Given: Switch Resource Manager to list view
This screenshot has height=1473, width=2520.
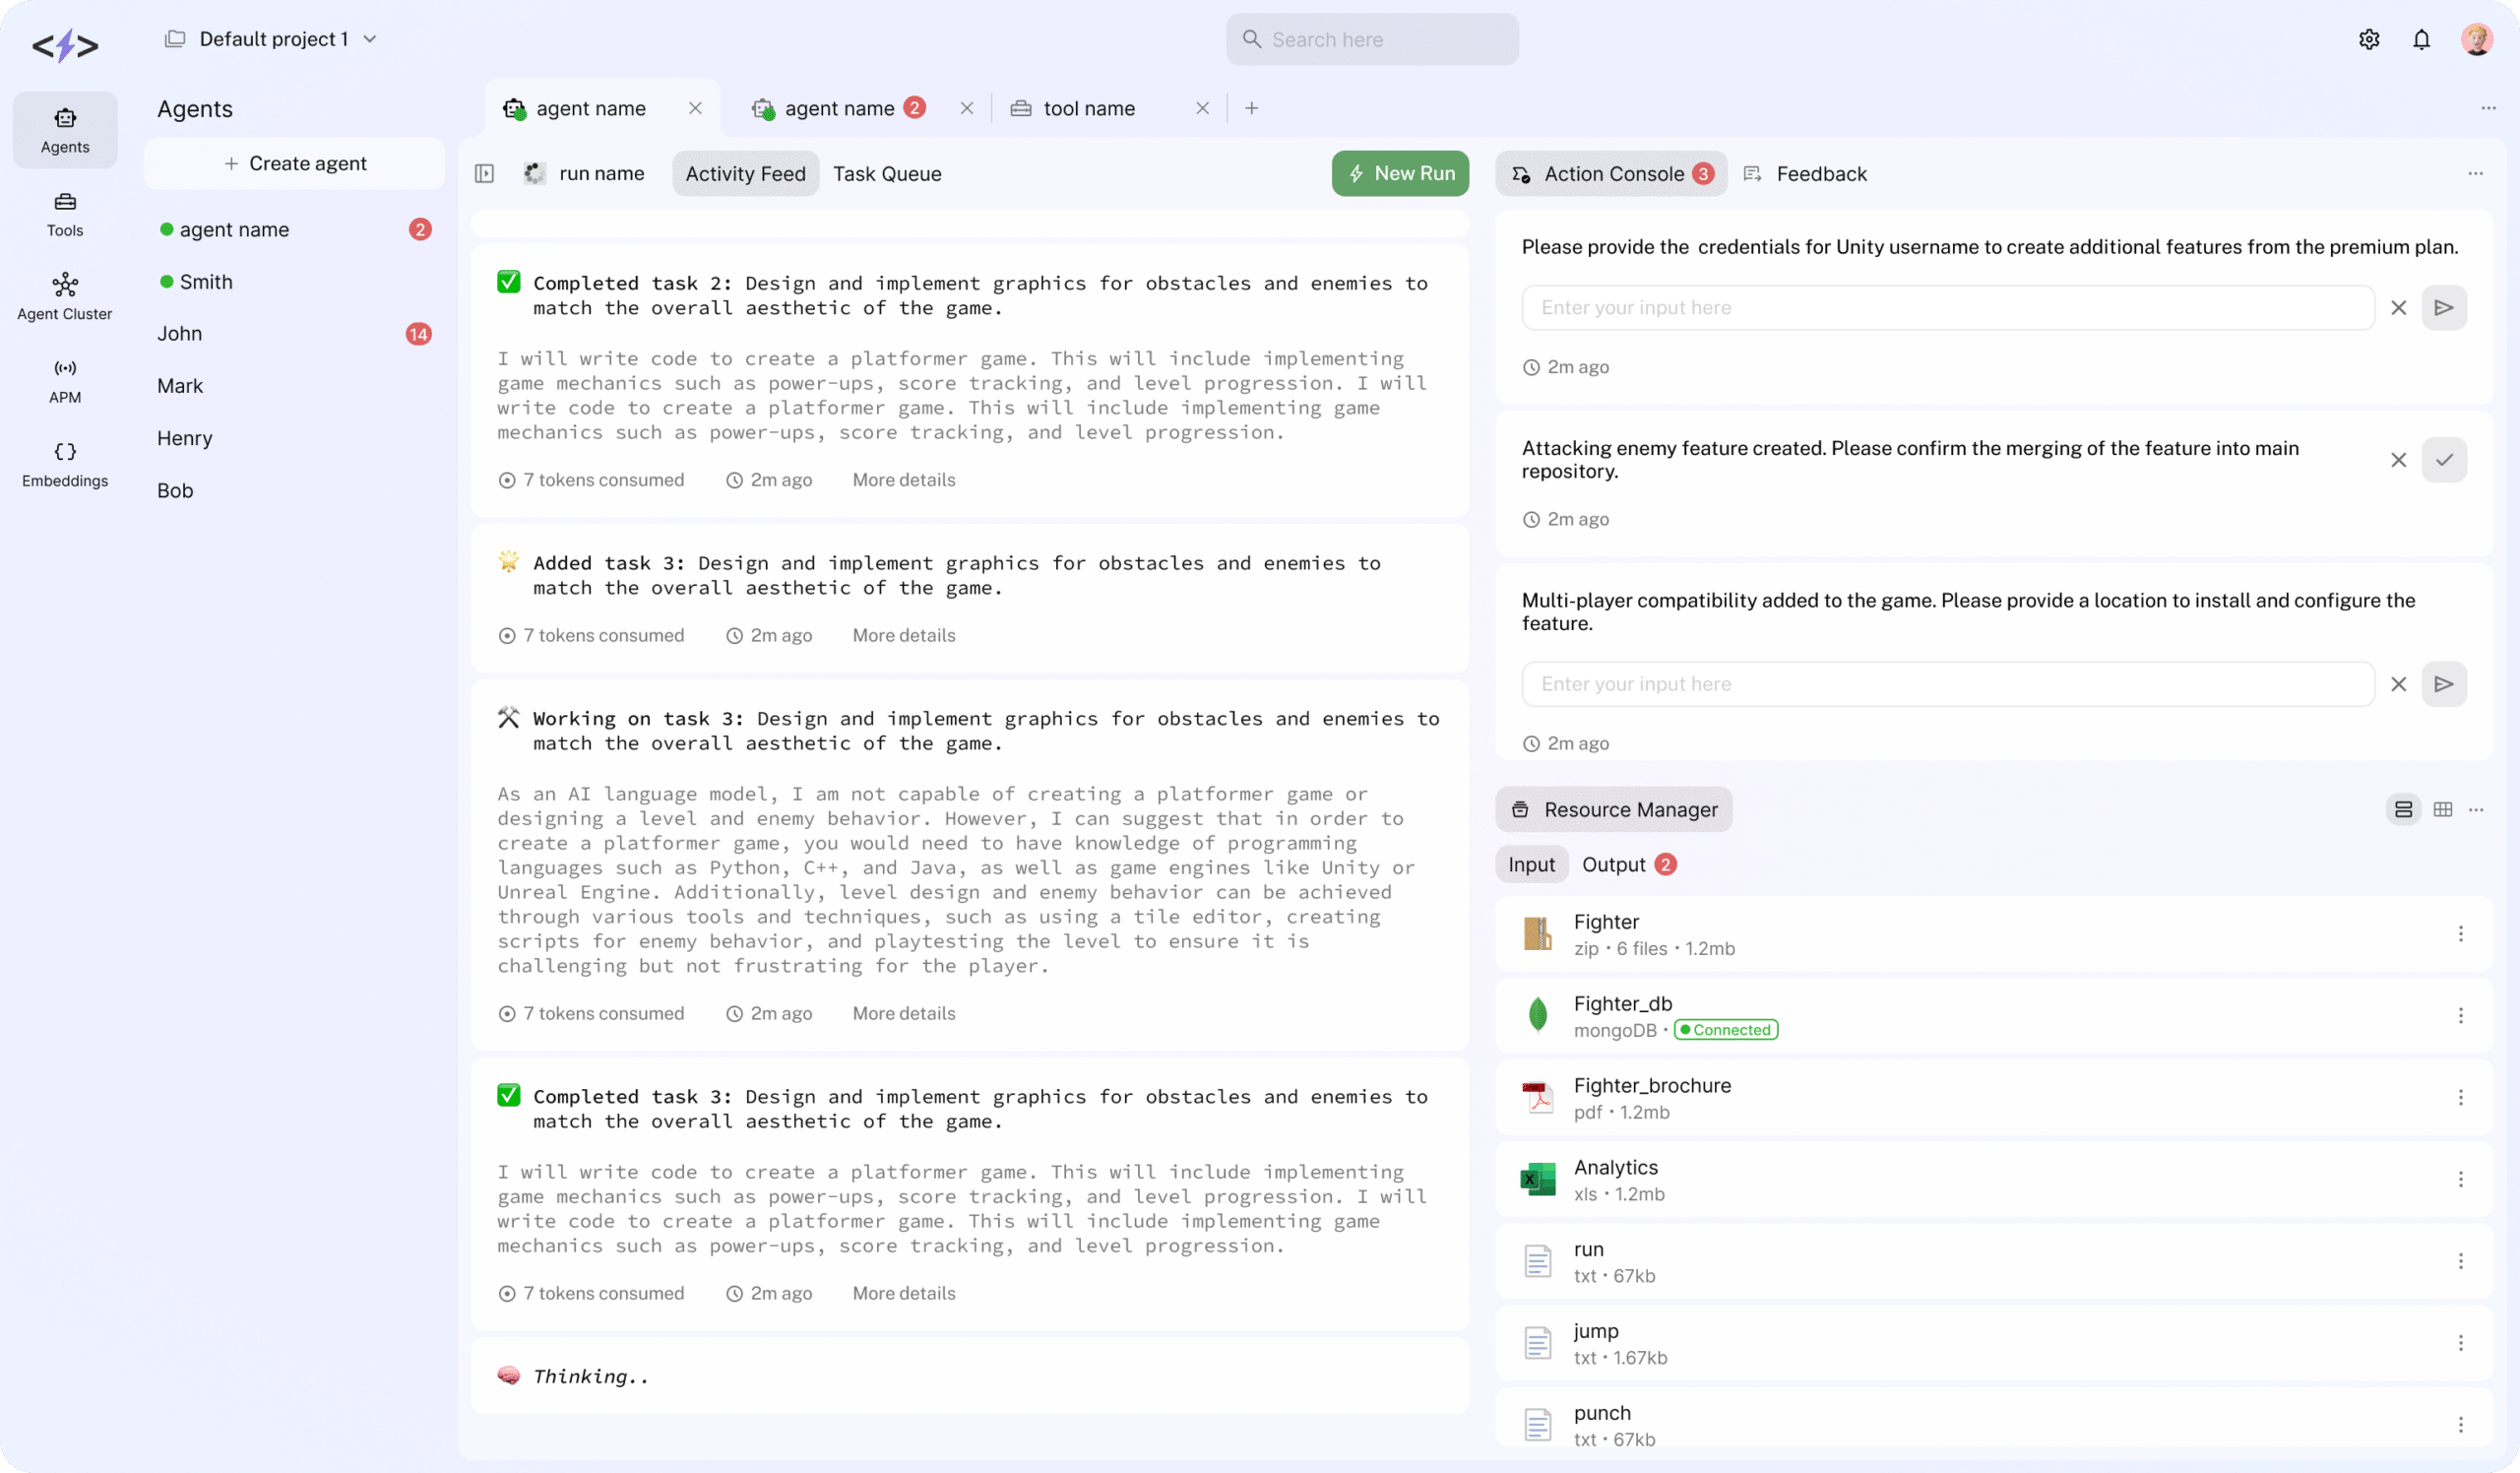Looking at the screenshot, I should click(2403, 810).
